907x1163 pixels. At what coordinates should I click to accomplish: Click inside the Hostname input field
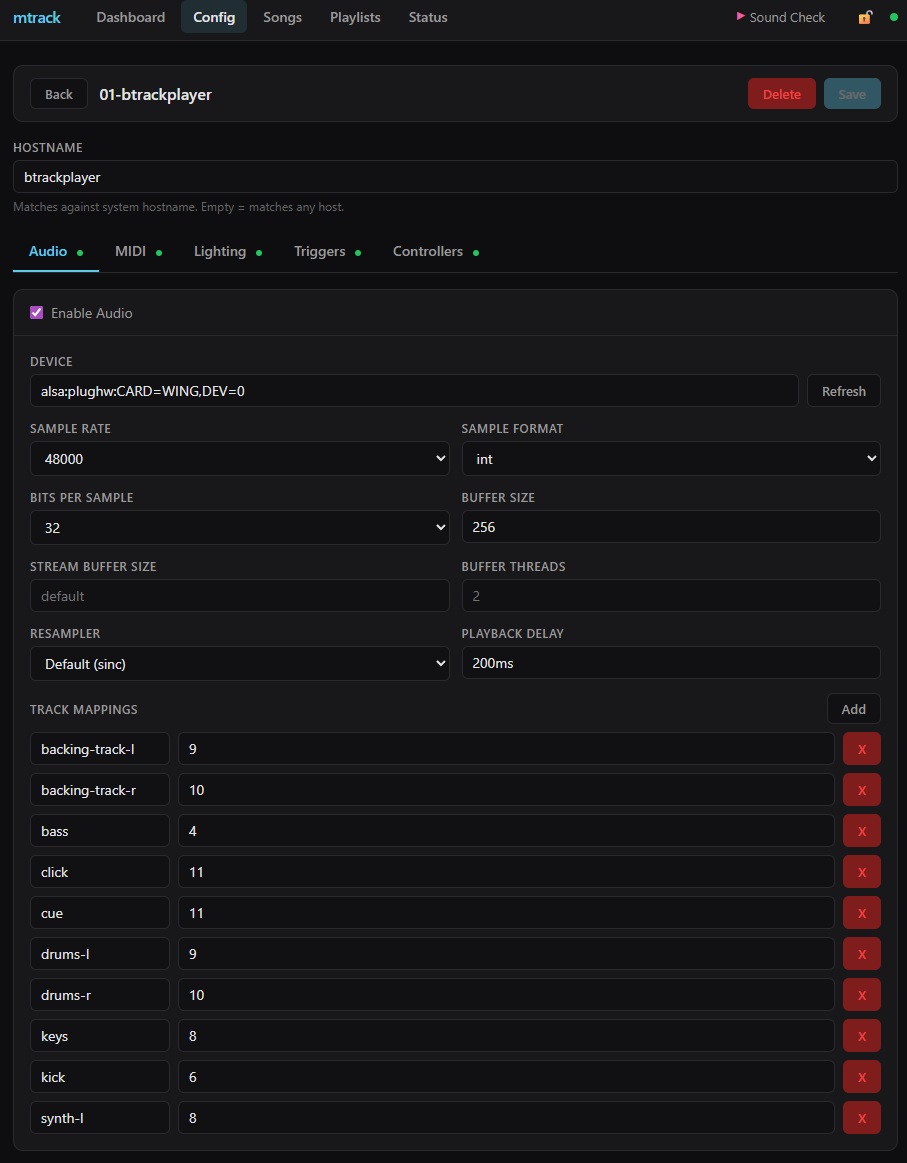453,176
